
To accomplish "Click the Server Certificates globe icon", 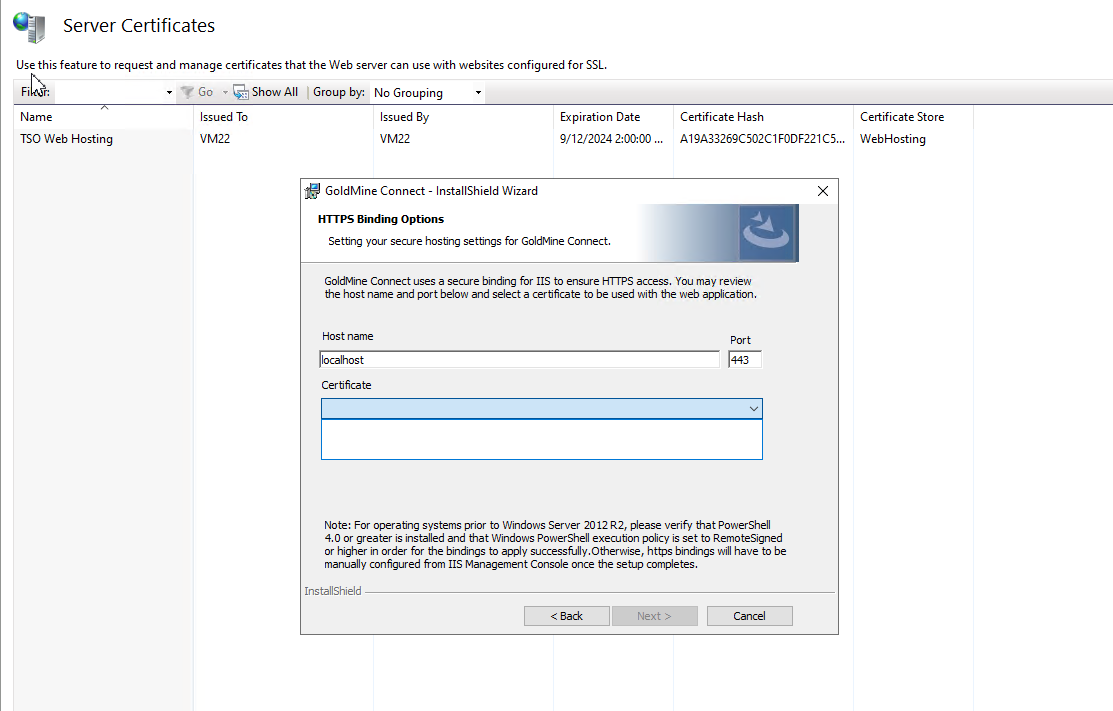I will (29, 26).
